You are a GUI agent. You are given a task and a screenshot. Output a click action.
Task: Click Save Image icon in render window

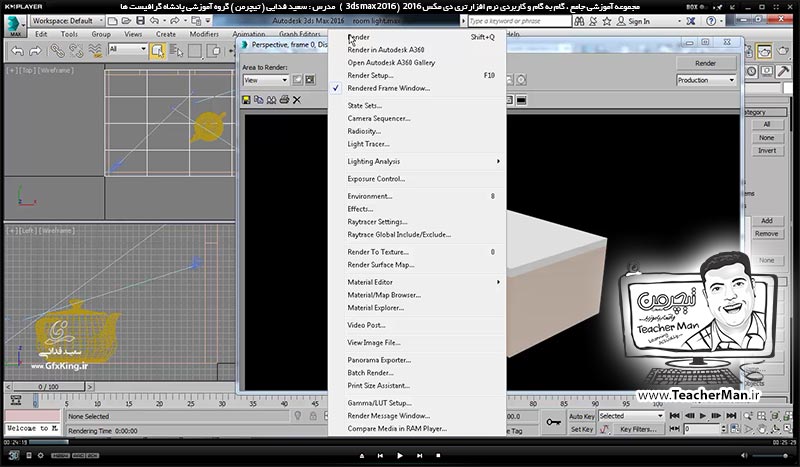coord(246,100)
